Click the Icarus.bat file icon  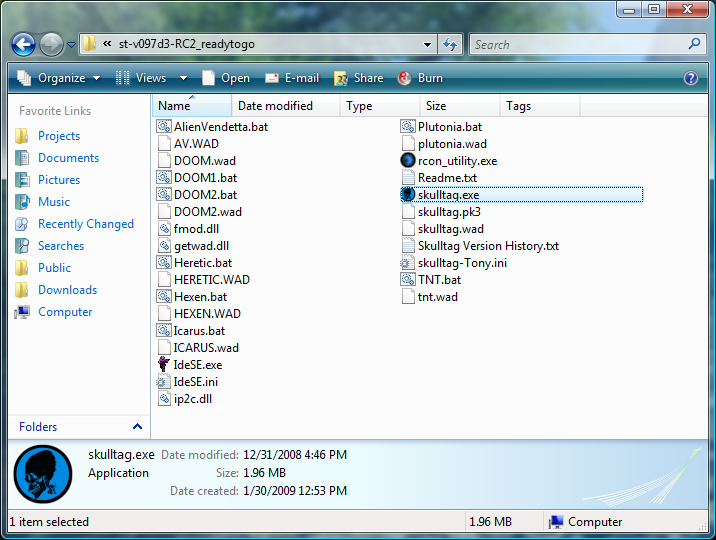click(x=164, y=330)
